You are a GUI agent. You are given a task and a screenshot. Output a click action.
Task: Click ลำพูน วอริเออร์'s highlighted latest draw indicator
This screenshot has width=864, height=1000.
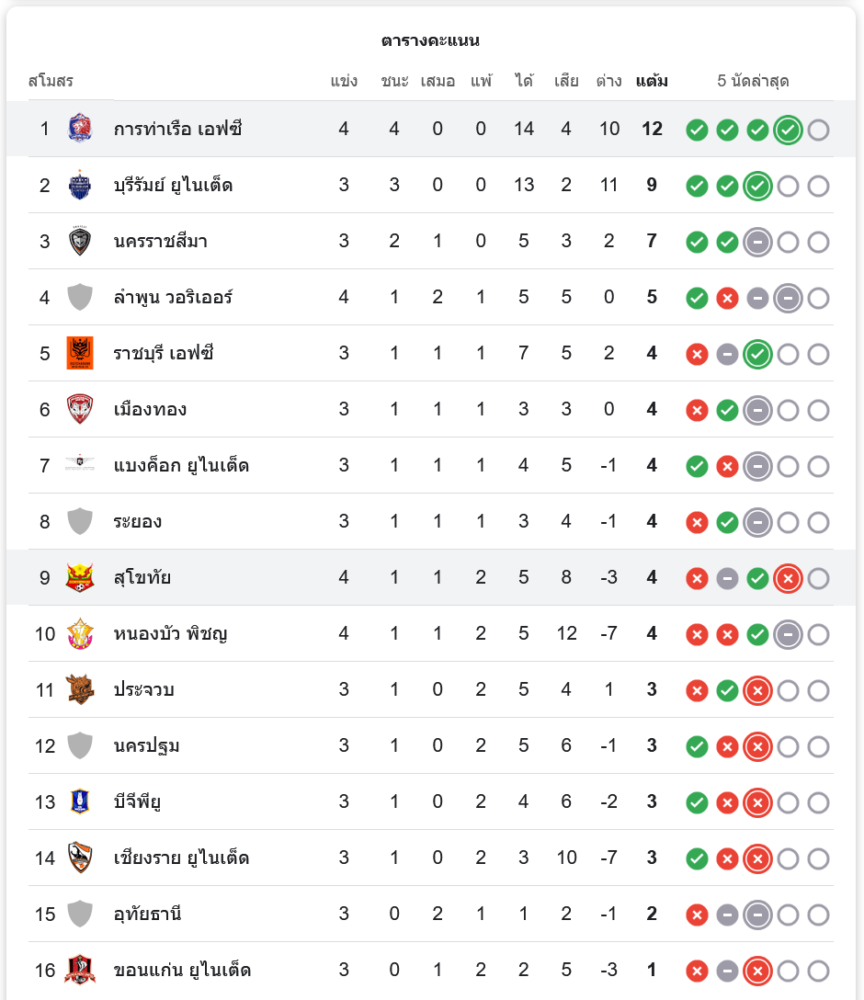click(x=788, y=298)
